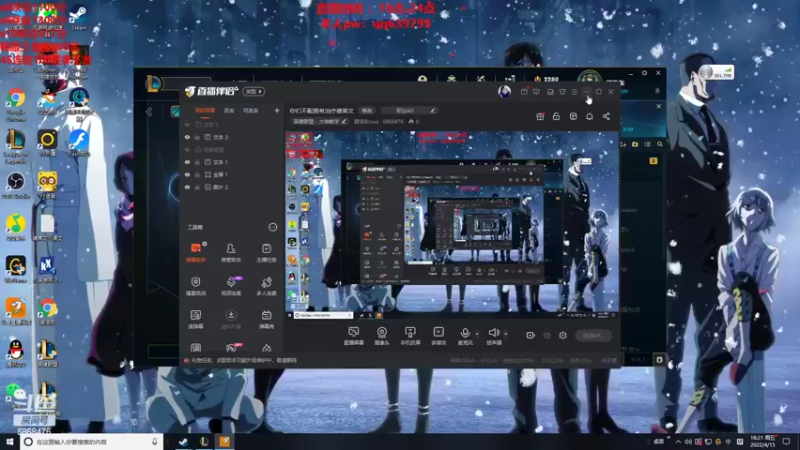800x450 pixels.
Task: Open the 弹幕秀 tool
Action: [x=266, y=319]
